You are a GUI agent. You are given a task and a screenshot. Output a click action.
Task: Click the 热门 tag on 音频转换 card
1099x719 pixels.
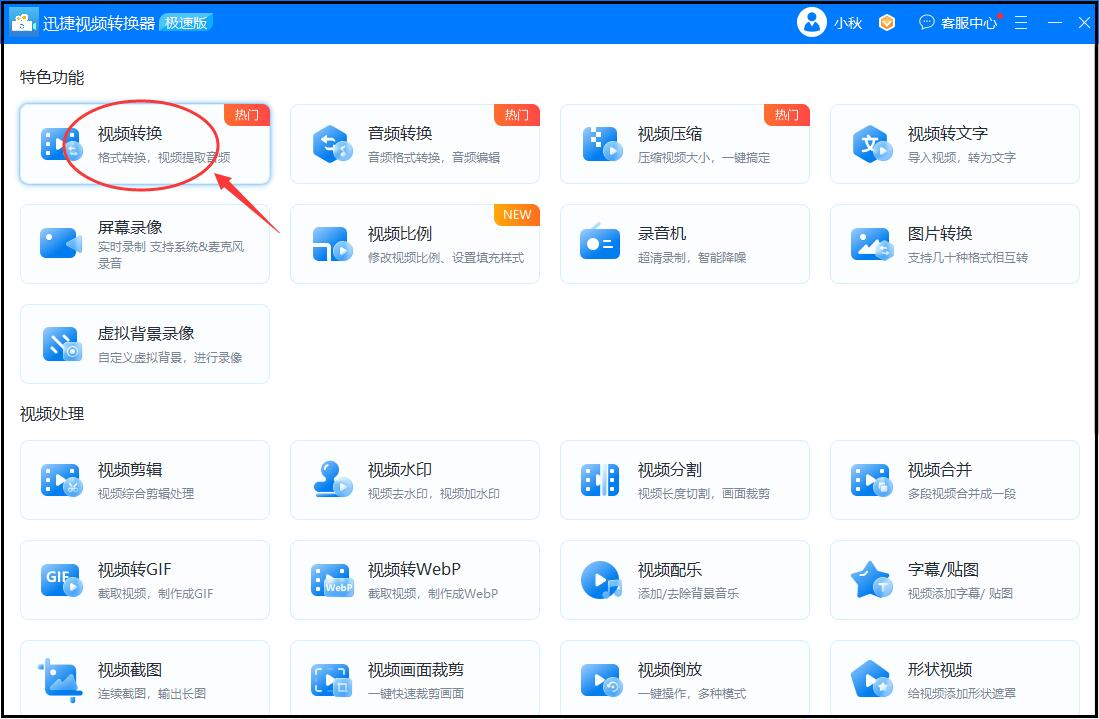click(x=517, y=115)
